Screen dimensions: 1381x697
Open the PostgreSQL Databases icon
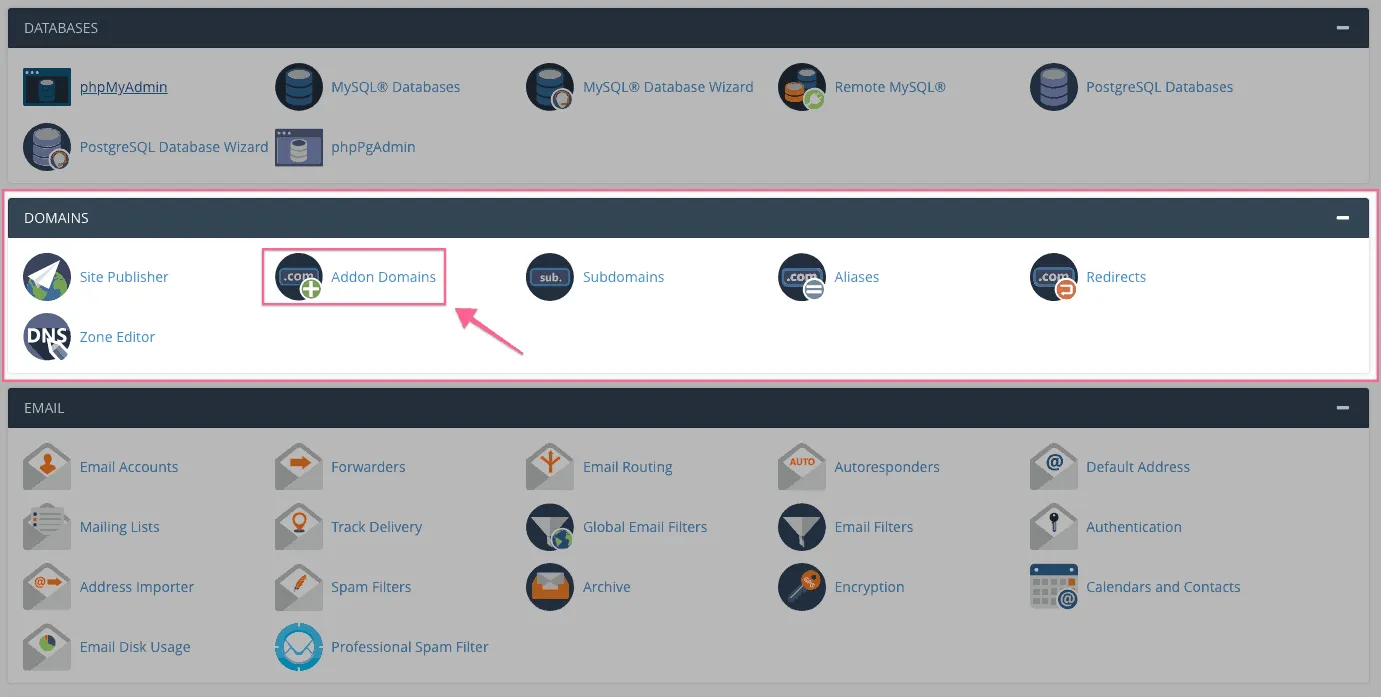coord(1054,87)
